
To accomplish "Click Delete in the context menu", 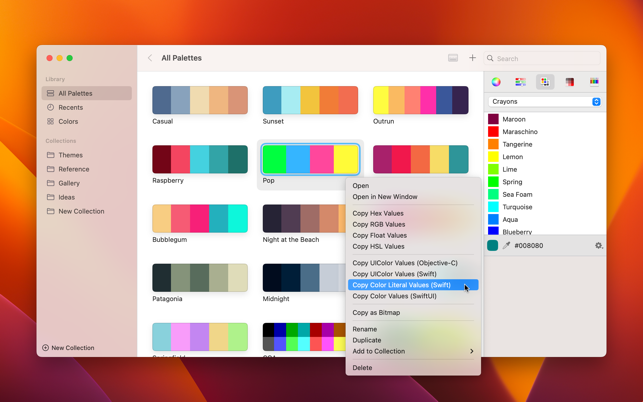I will (362, 368).
